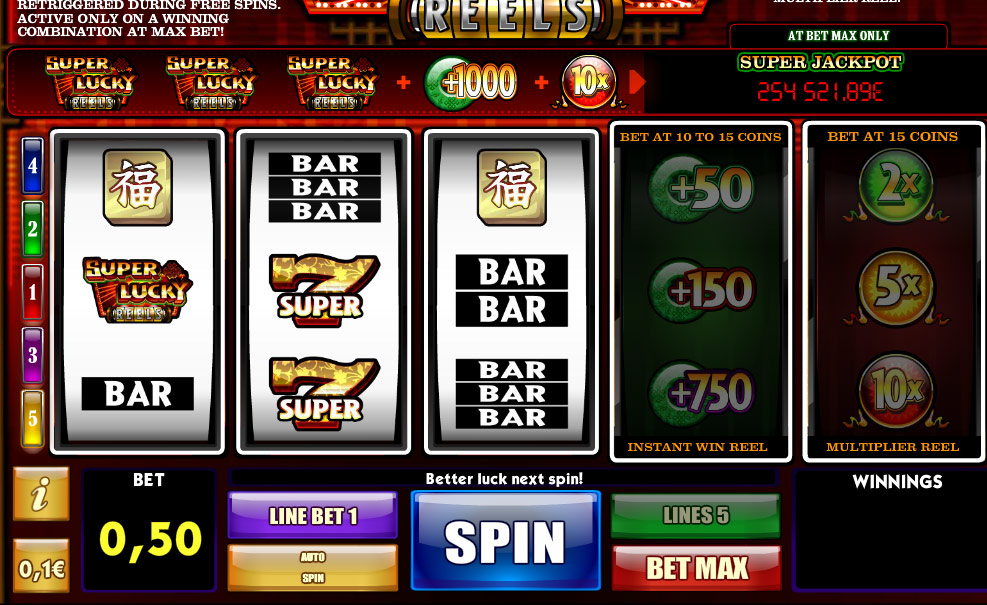Click the BET MAX button
Screen dimensions: 987x605
click(696, 568)
